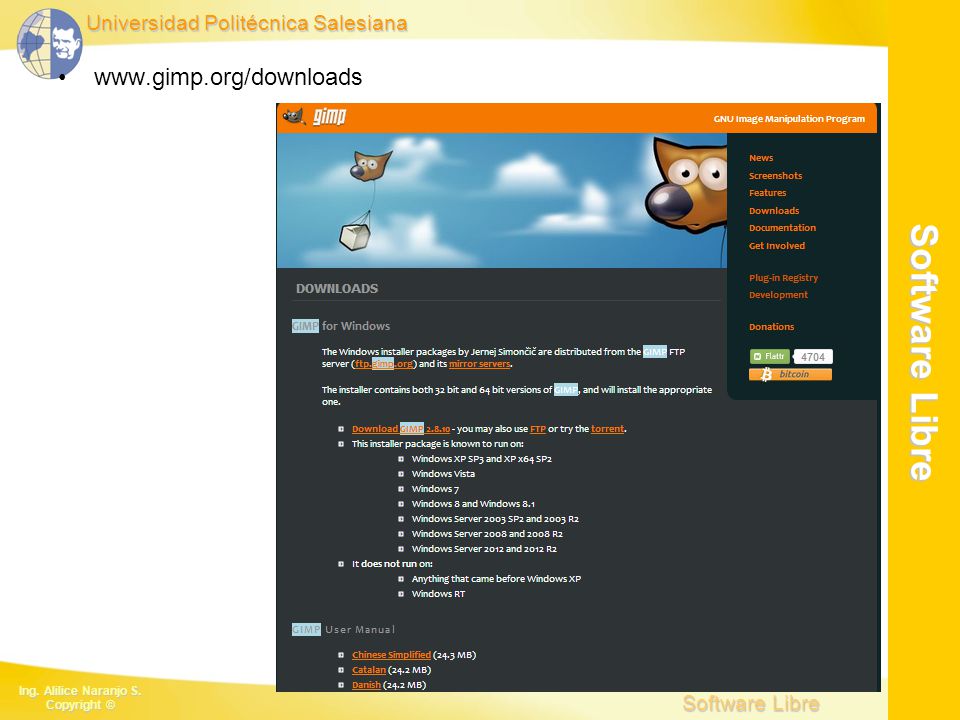Click 'Anything that came before Windows XP'
960x720 pixels.
496,579
